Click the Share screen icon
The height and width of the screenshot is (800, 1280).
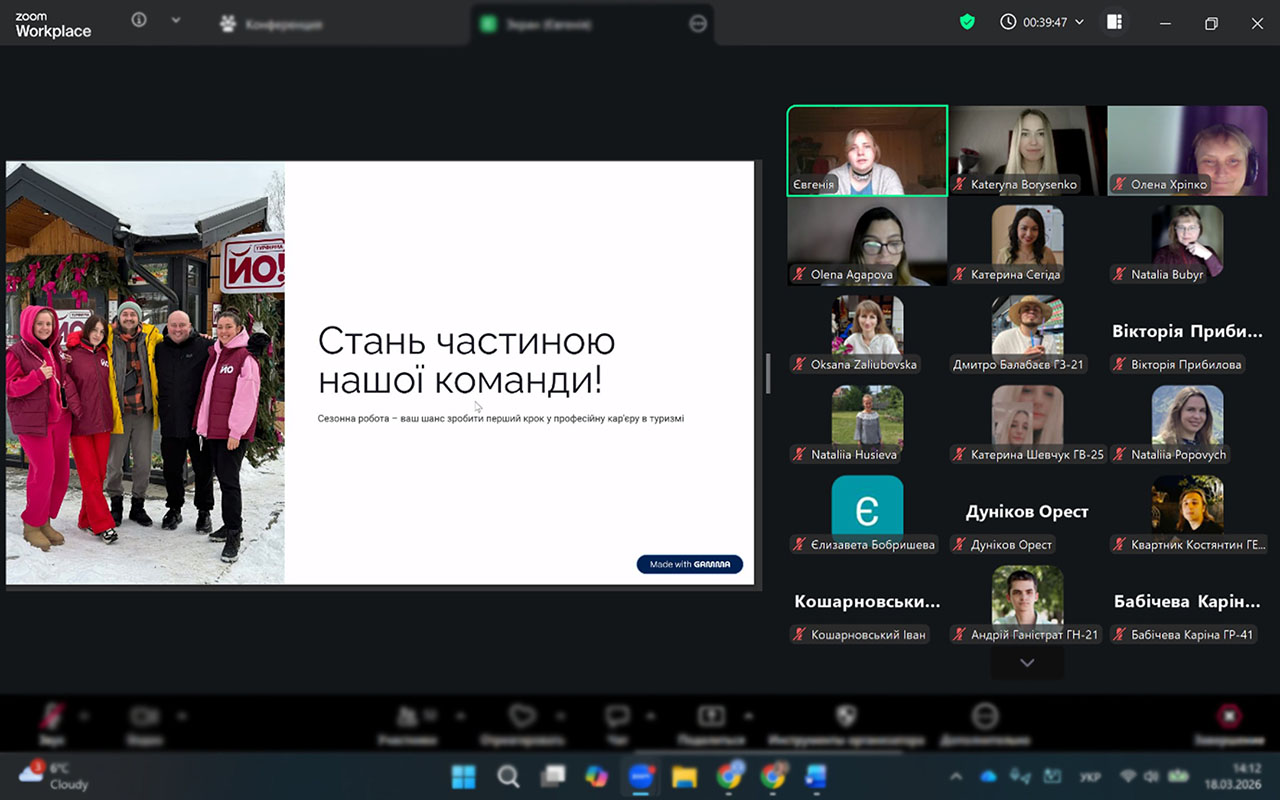click(x=711, y=716)
